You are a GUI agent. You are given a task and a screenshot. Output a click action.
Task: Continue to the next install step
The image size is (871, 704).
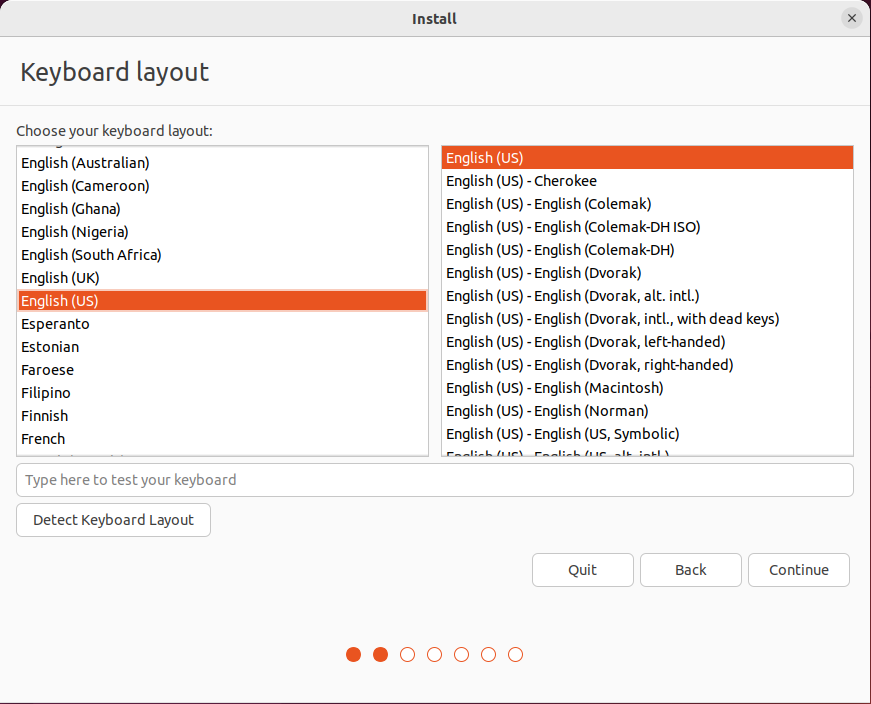[799, 570]
